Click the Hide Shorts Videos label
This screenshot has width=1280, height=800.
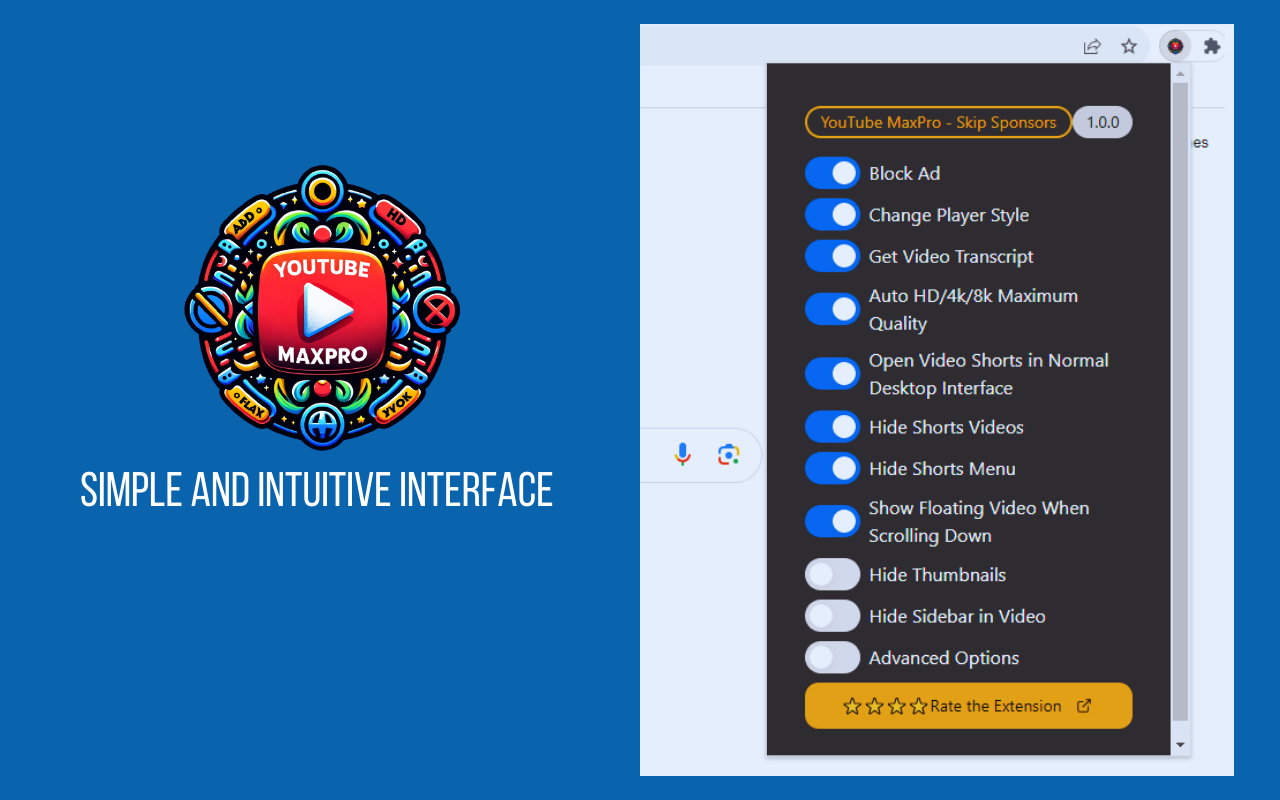pyautogui.click(x=946, y=427)
